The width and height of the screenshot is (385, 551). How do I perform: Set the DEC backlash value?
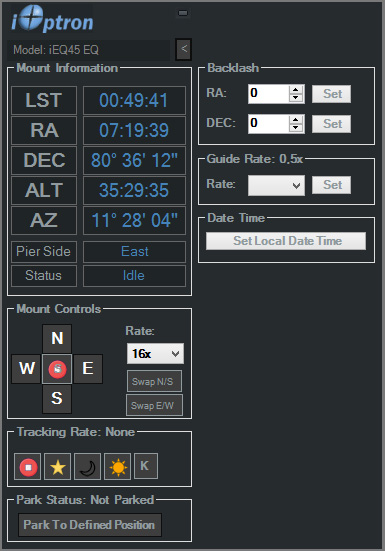pos(331,124)
